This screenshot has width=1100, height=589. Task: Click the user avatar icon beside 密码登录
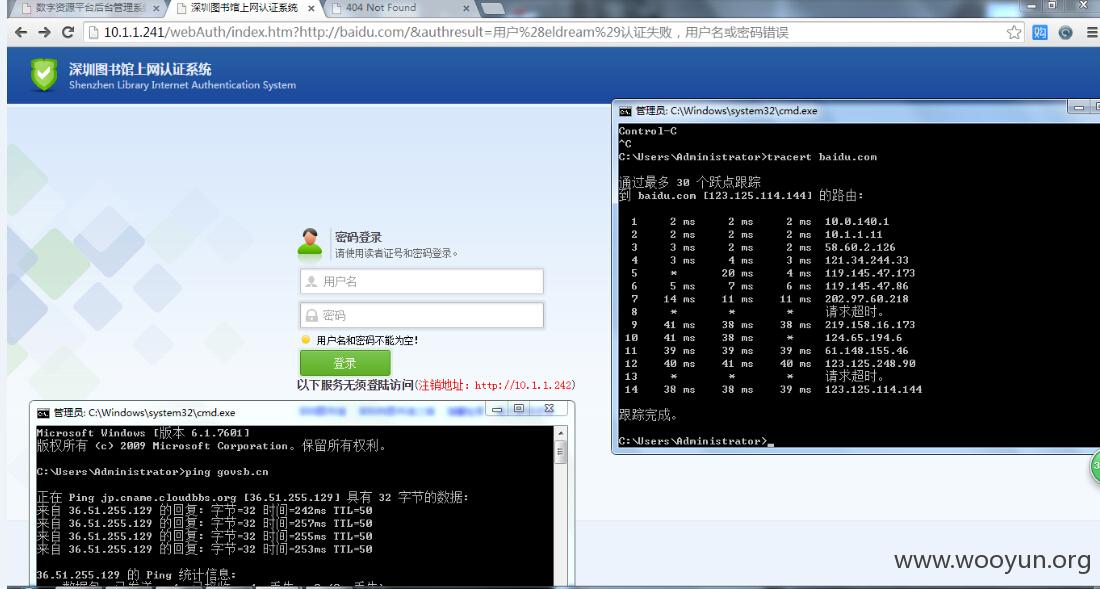(x=309, y=242)
